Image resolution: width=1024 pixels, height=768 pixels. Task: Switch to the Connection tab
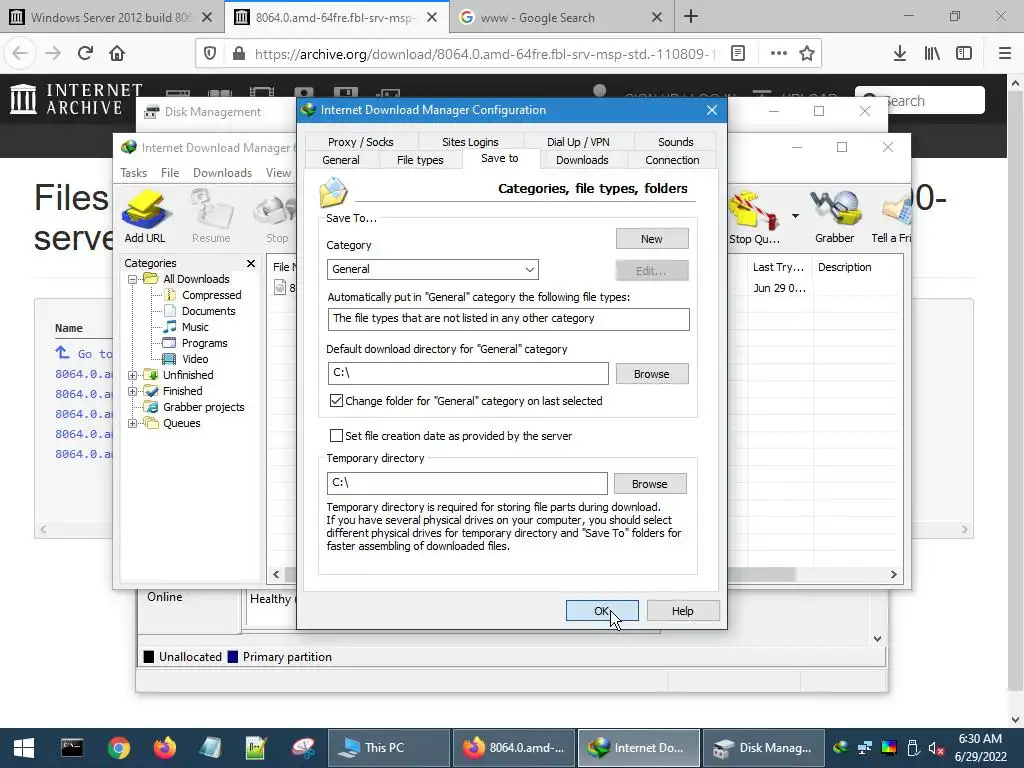point(672,160)
